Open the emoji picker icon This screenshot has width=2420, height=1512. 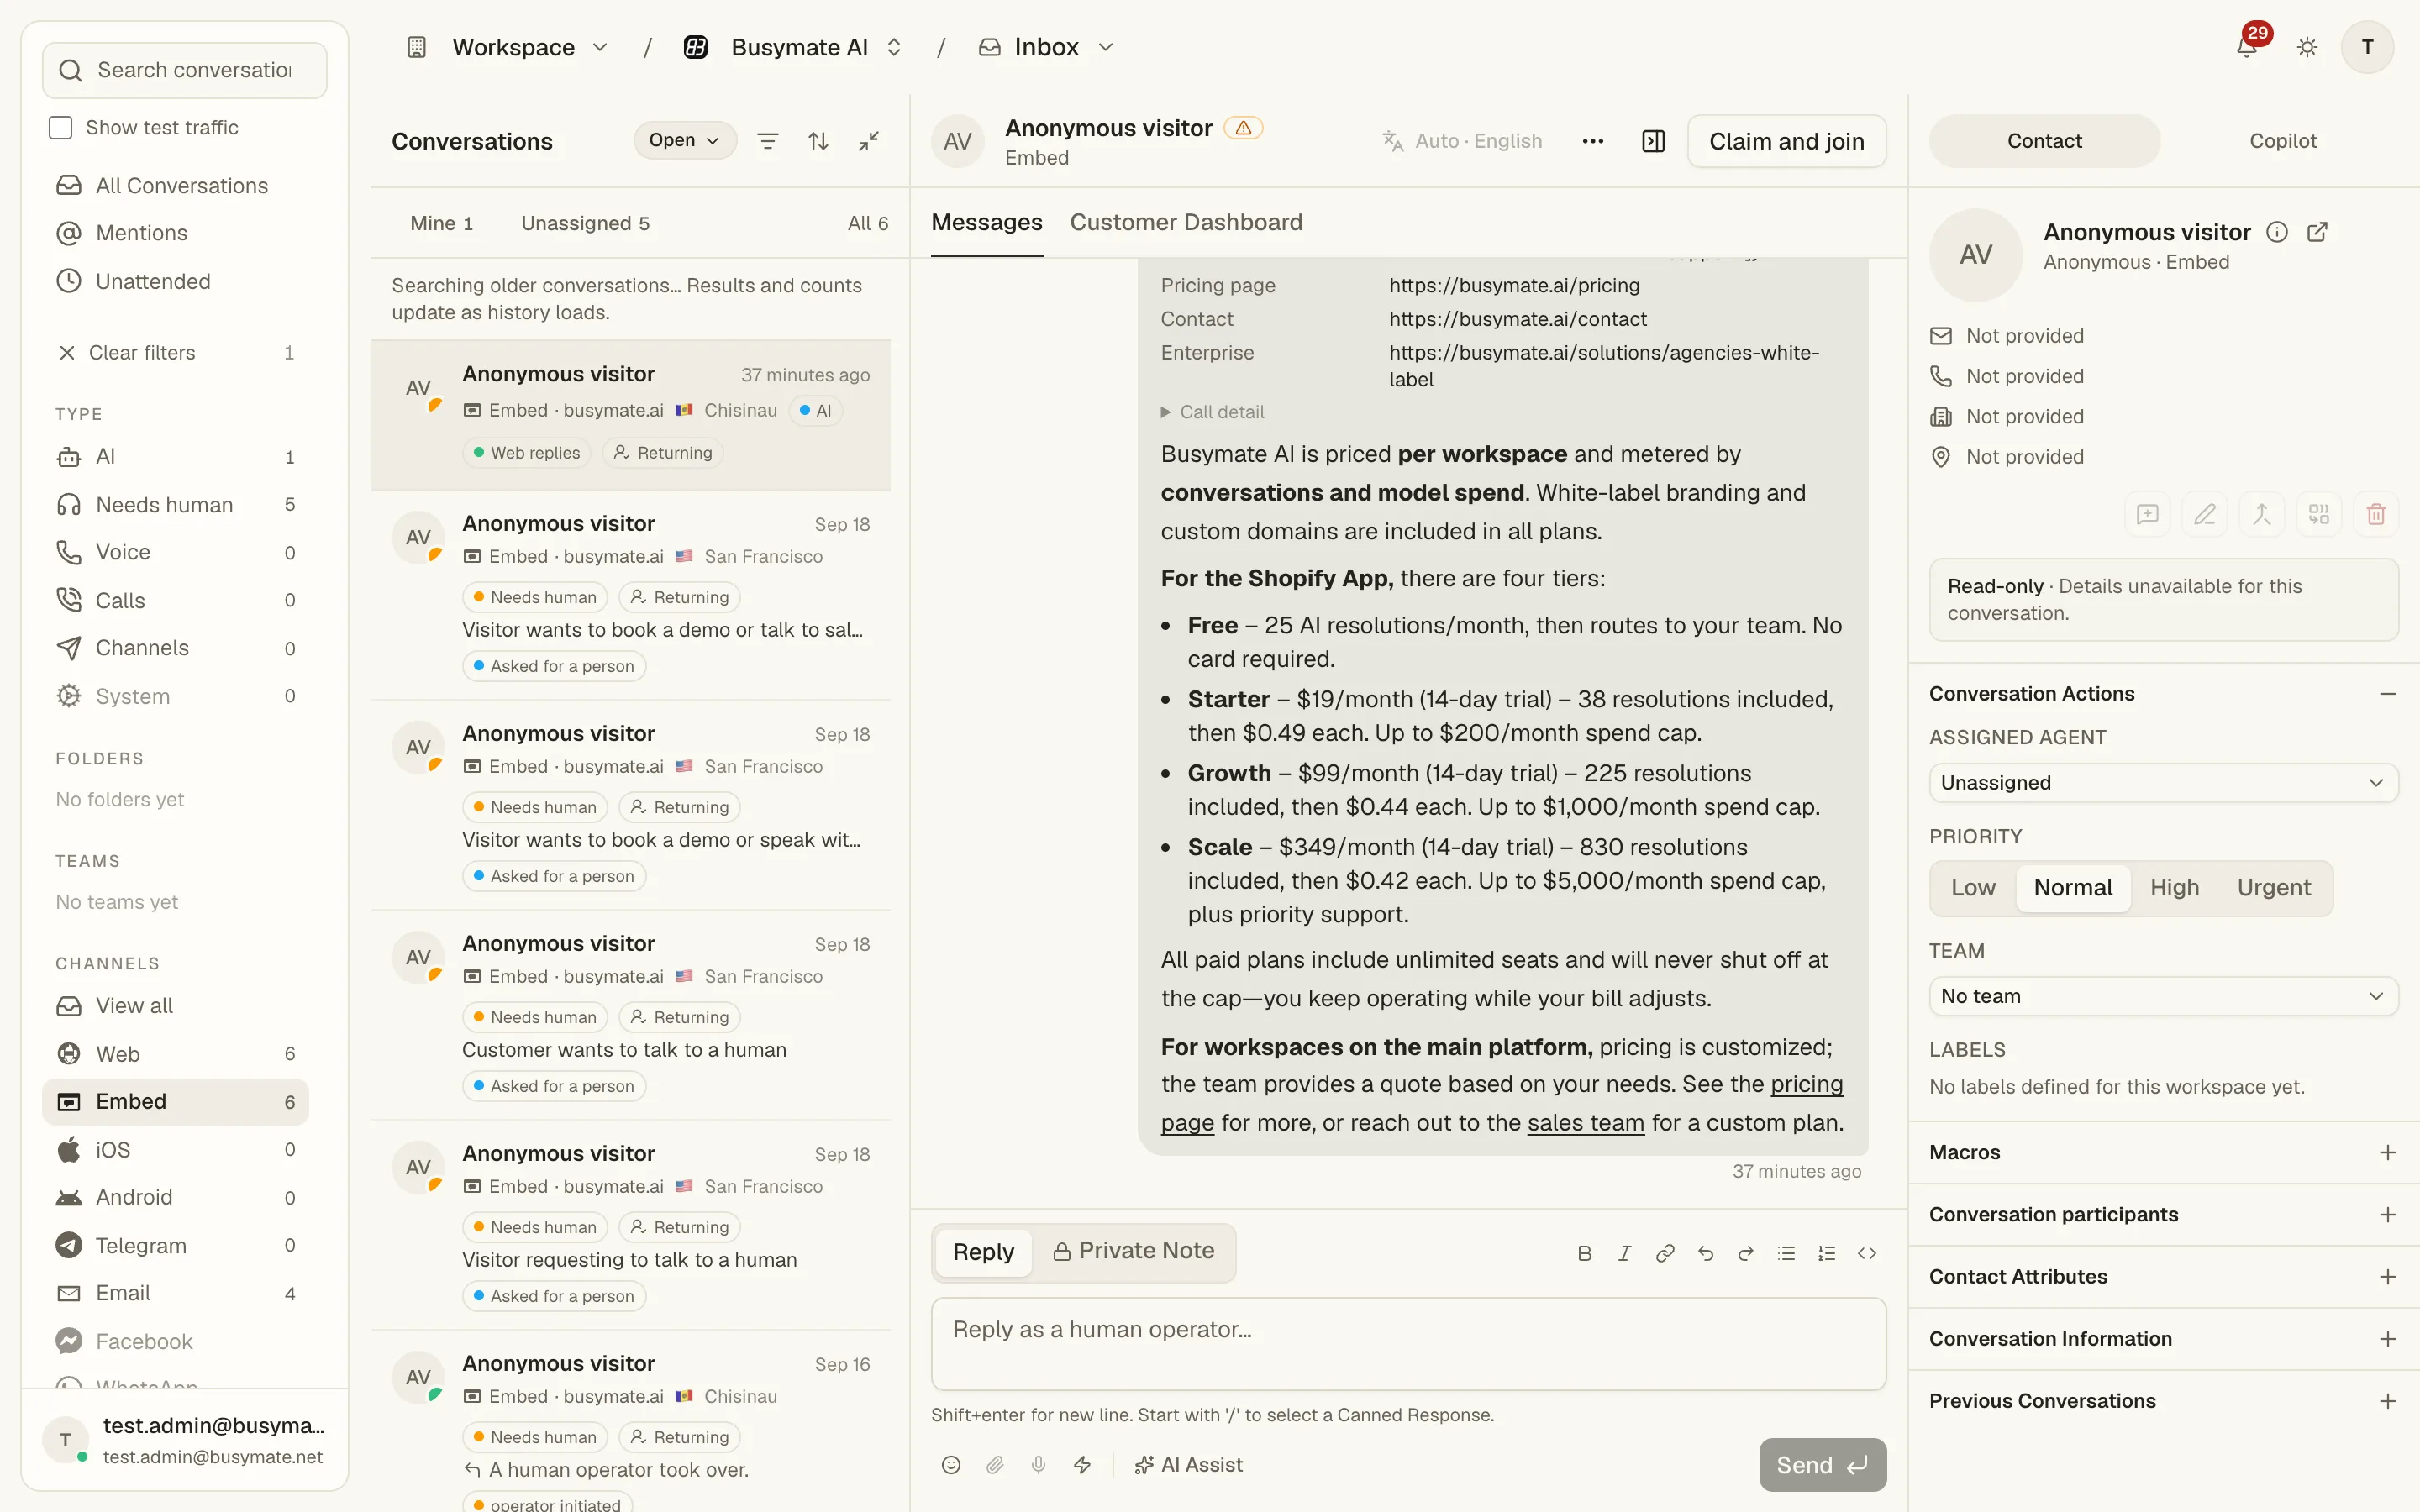(951, 1465)
